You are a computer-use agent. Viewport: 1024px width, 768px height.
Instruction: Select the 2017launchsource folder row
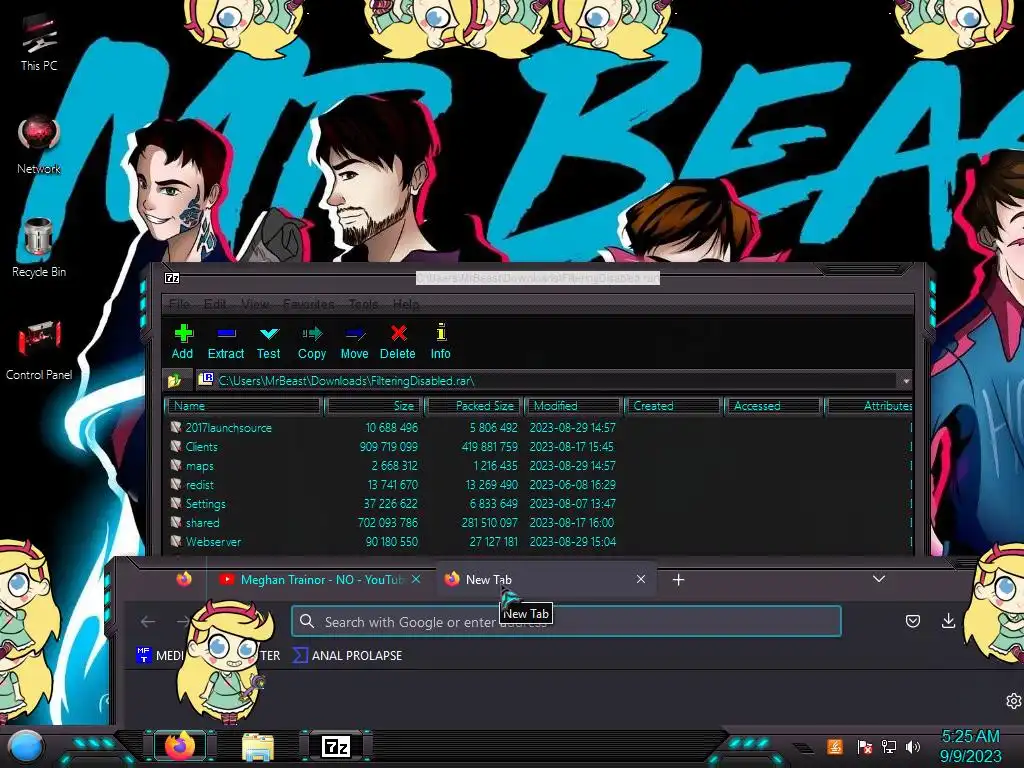[x=539, y=428]
